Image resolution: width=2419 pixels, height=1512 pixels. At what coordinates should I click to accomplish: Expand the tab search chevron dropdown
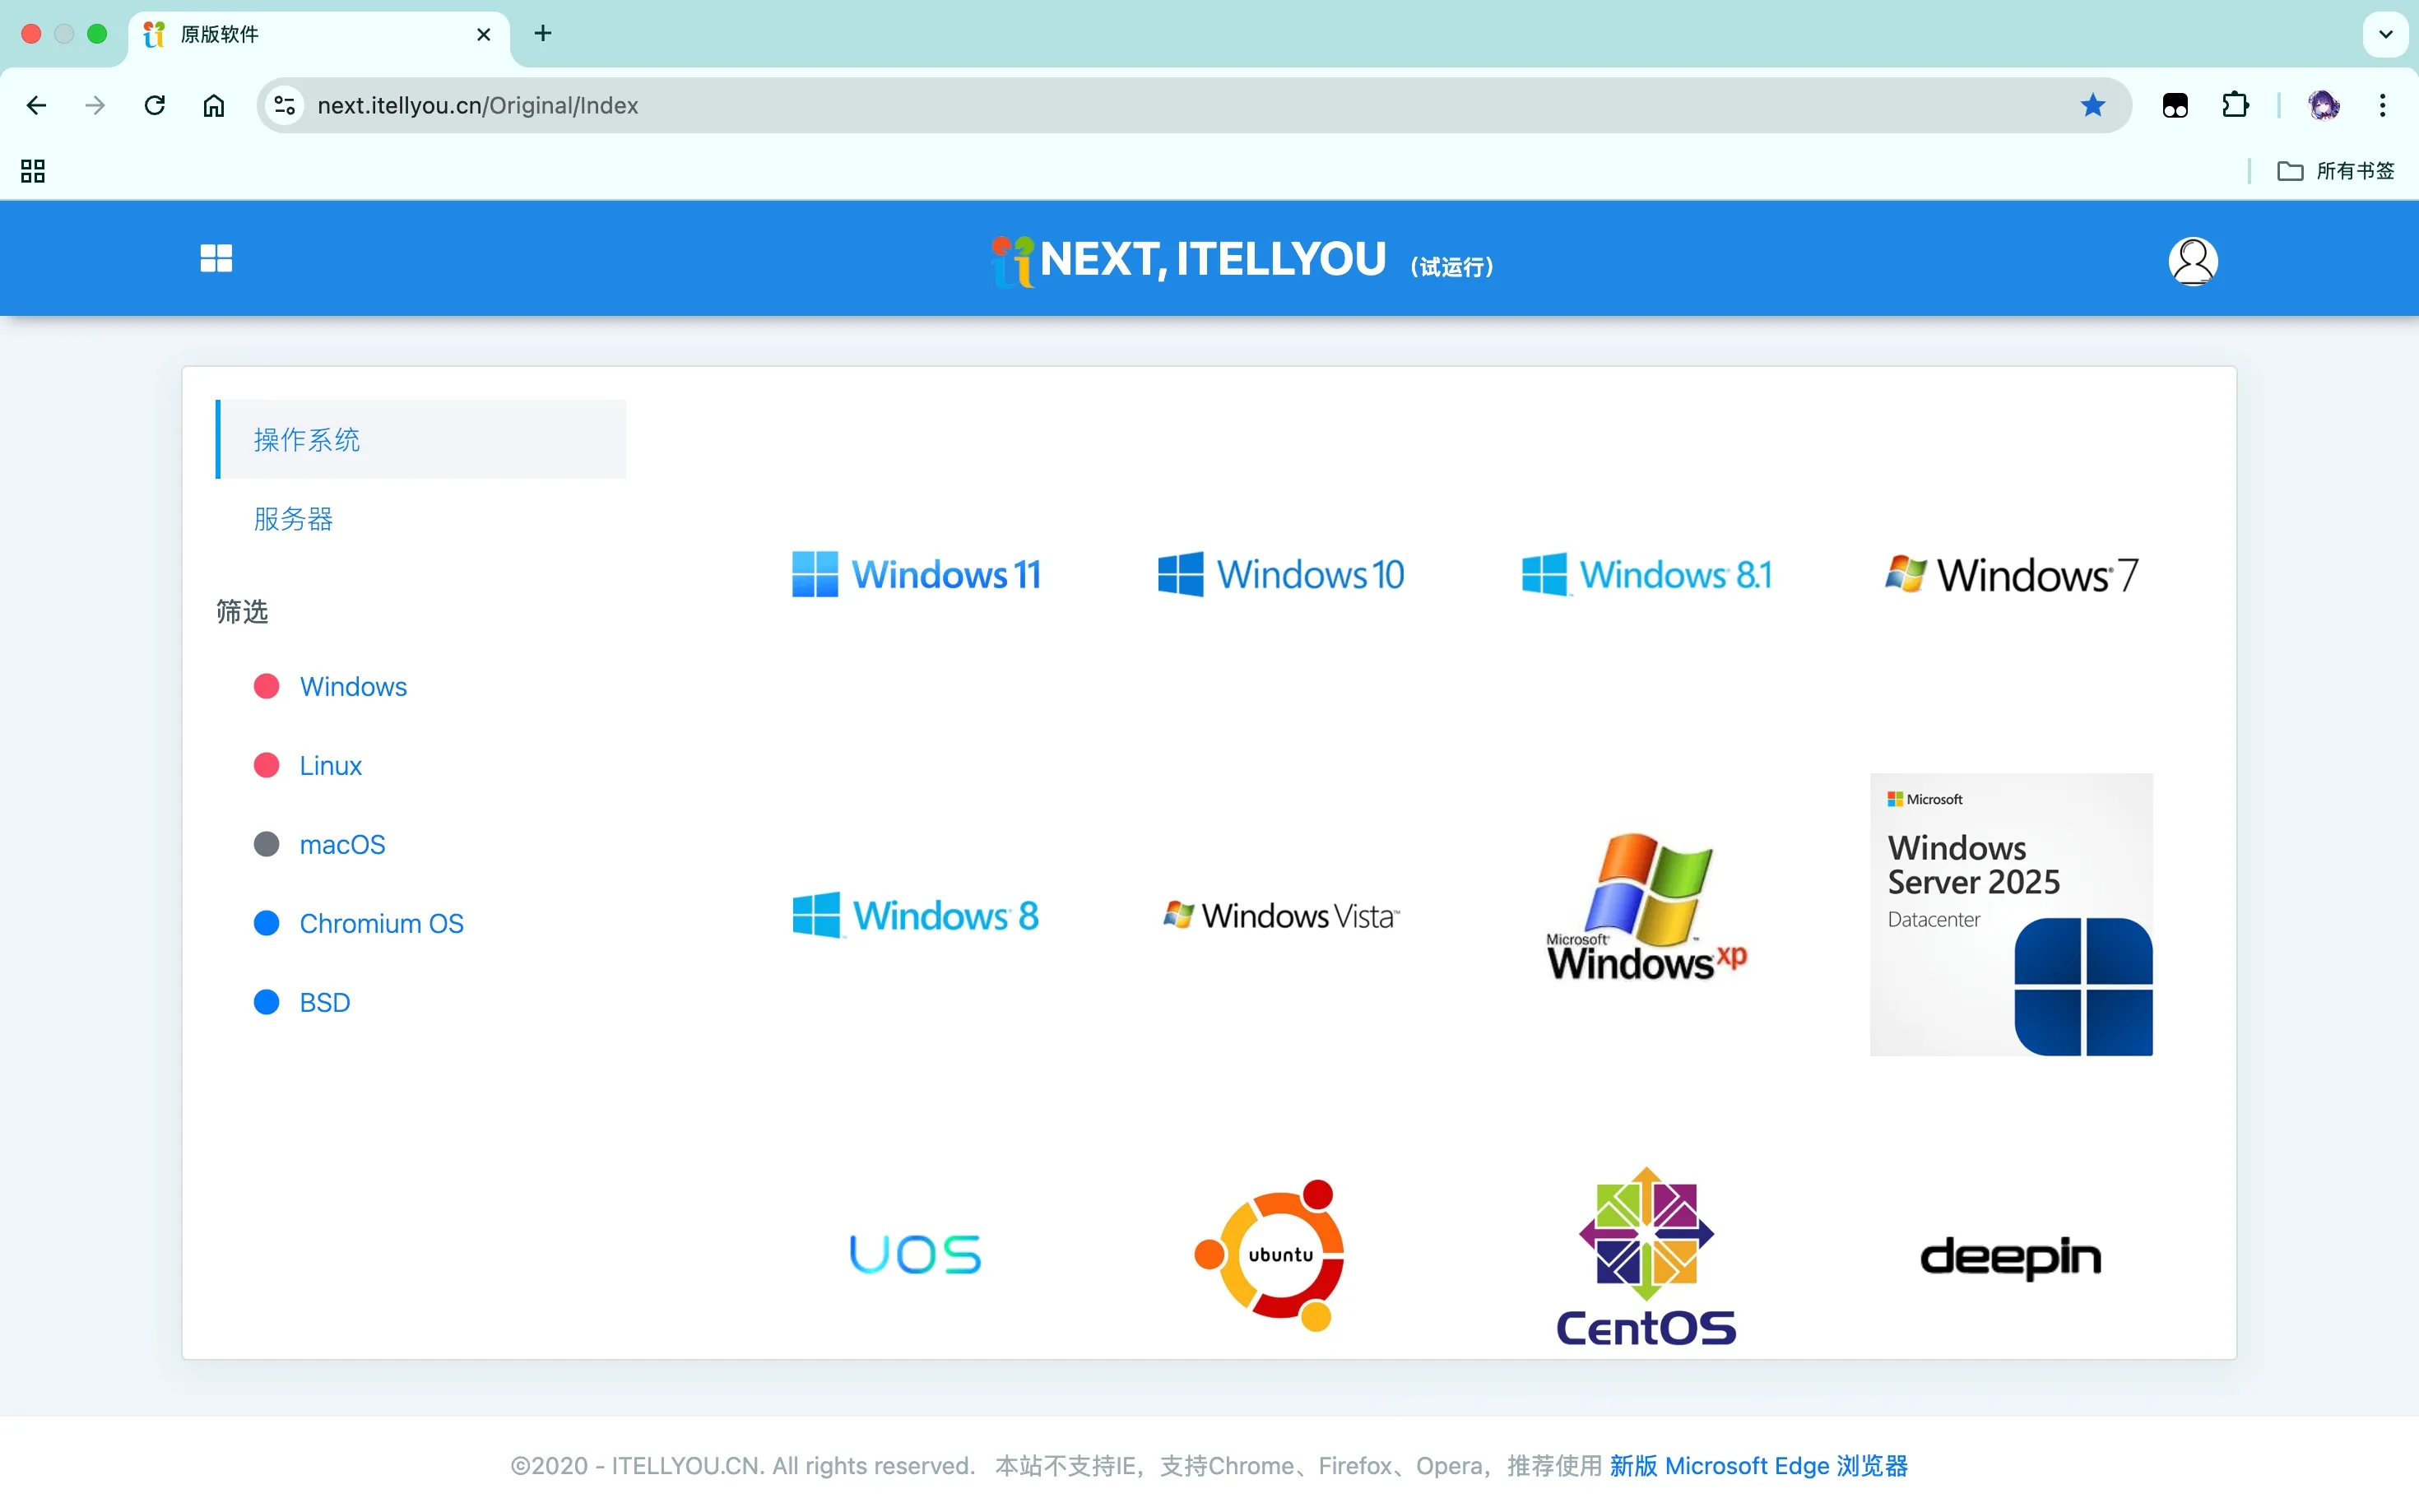[2385, 34]
